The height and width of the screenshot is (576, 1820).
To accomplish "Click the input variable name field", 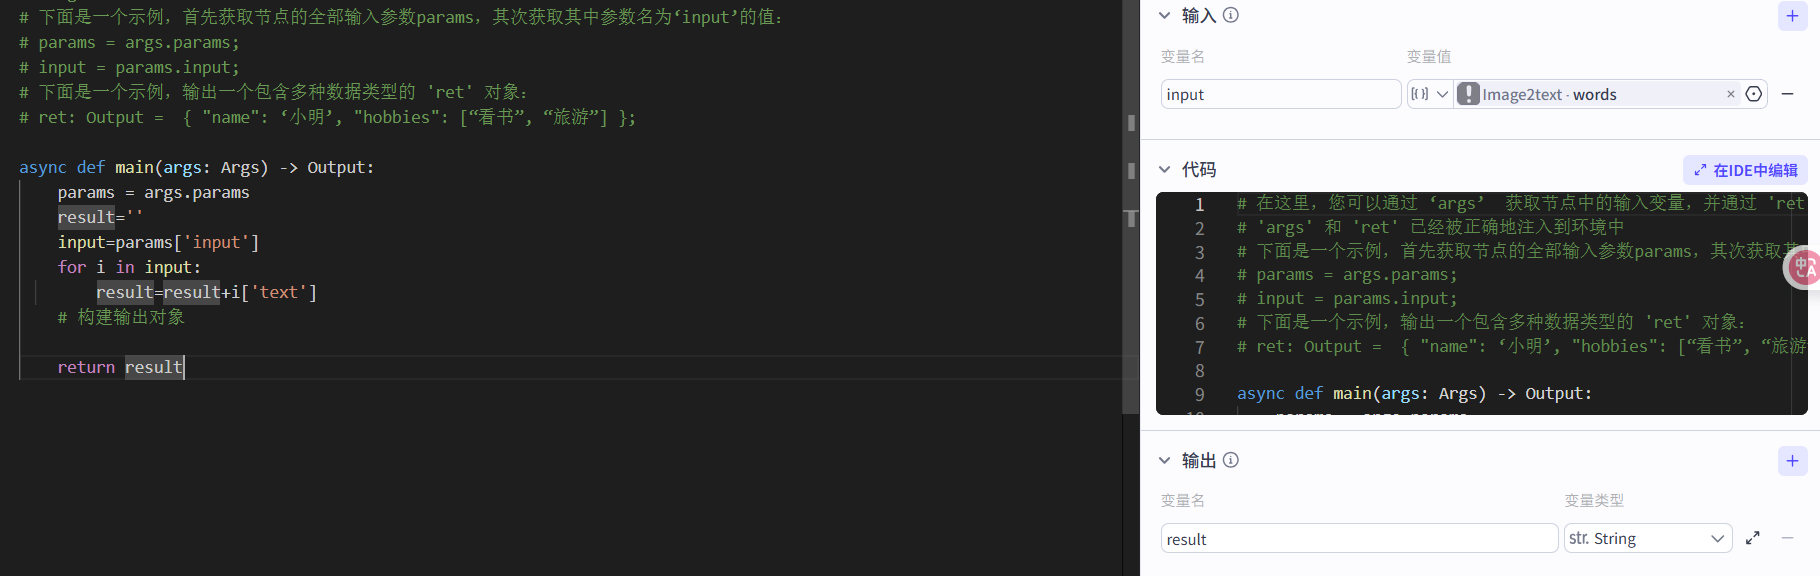I will click(x=1280, y=94).
